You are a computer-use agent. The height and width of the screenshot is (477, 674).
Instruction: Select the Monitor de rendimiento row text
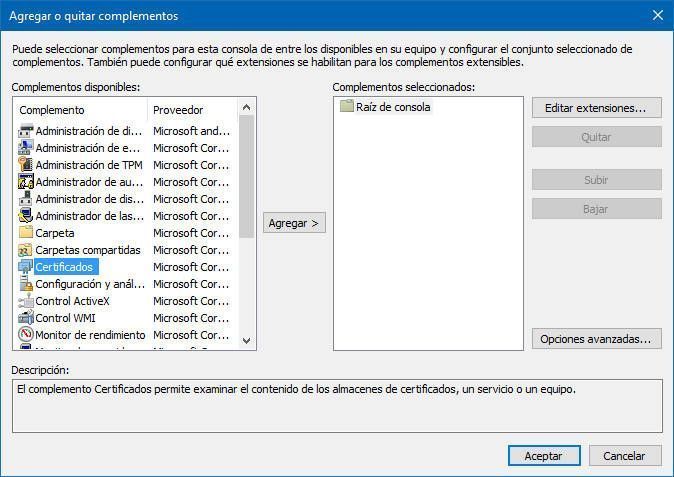pos(90,335)
